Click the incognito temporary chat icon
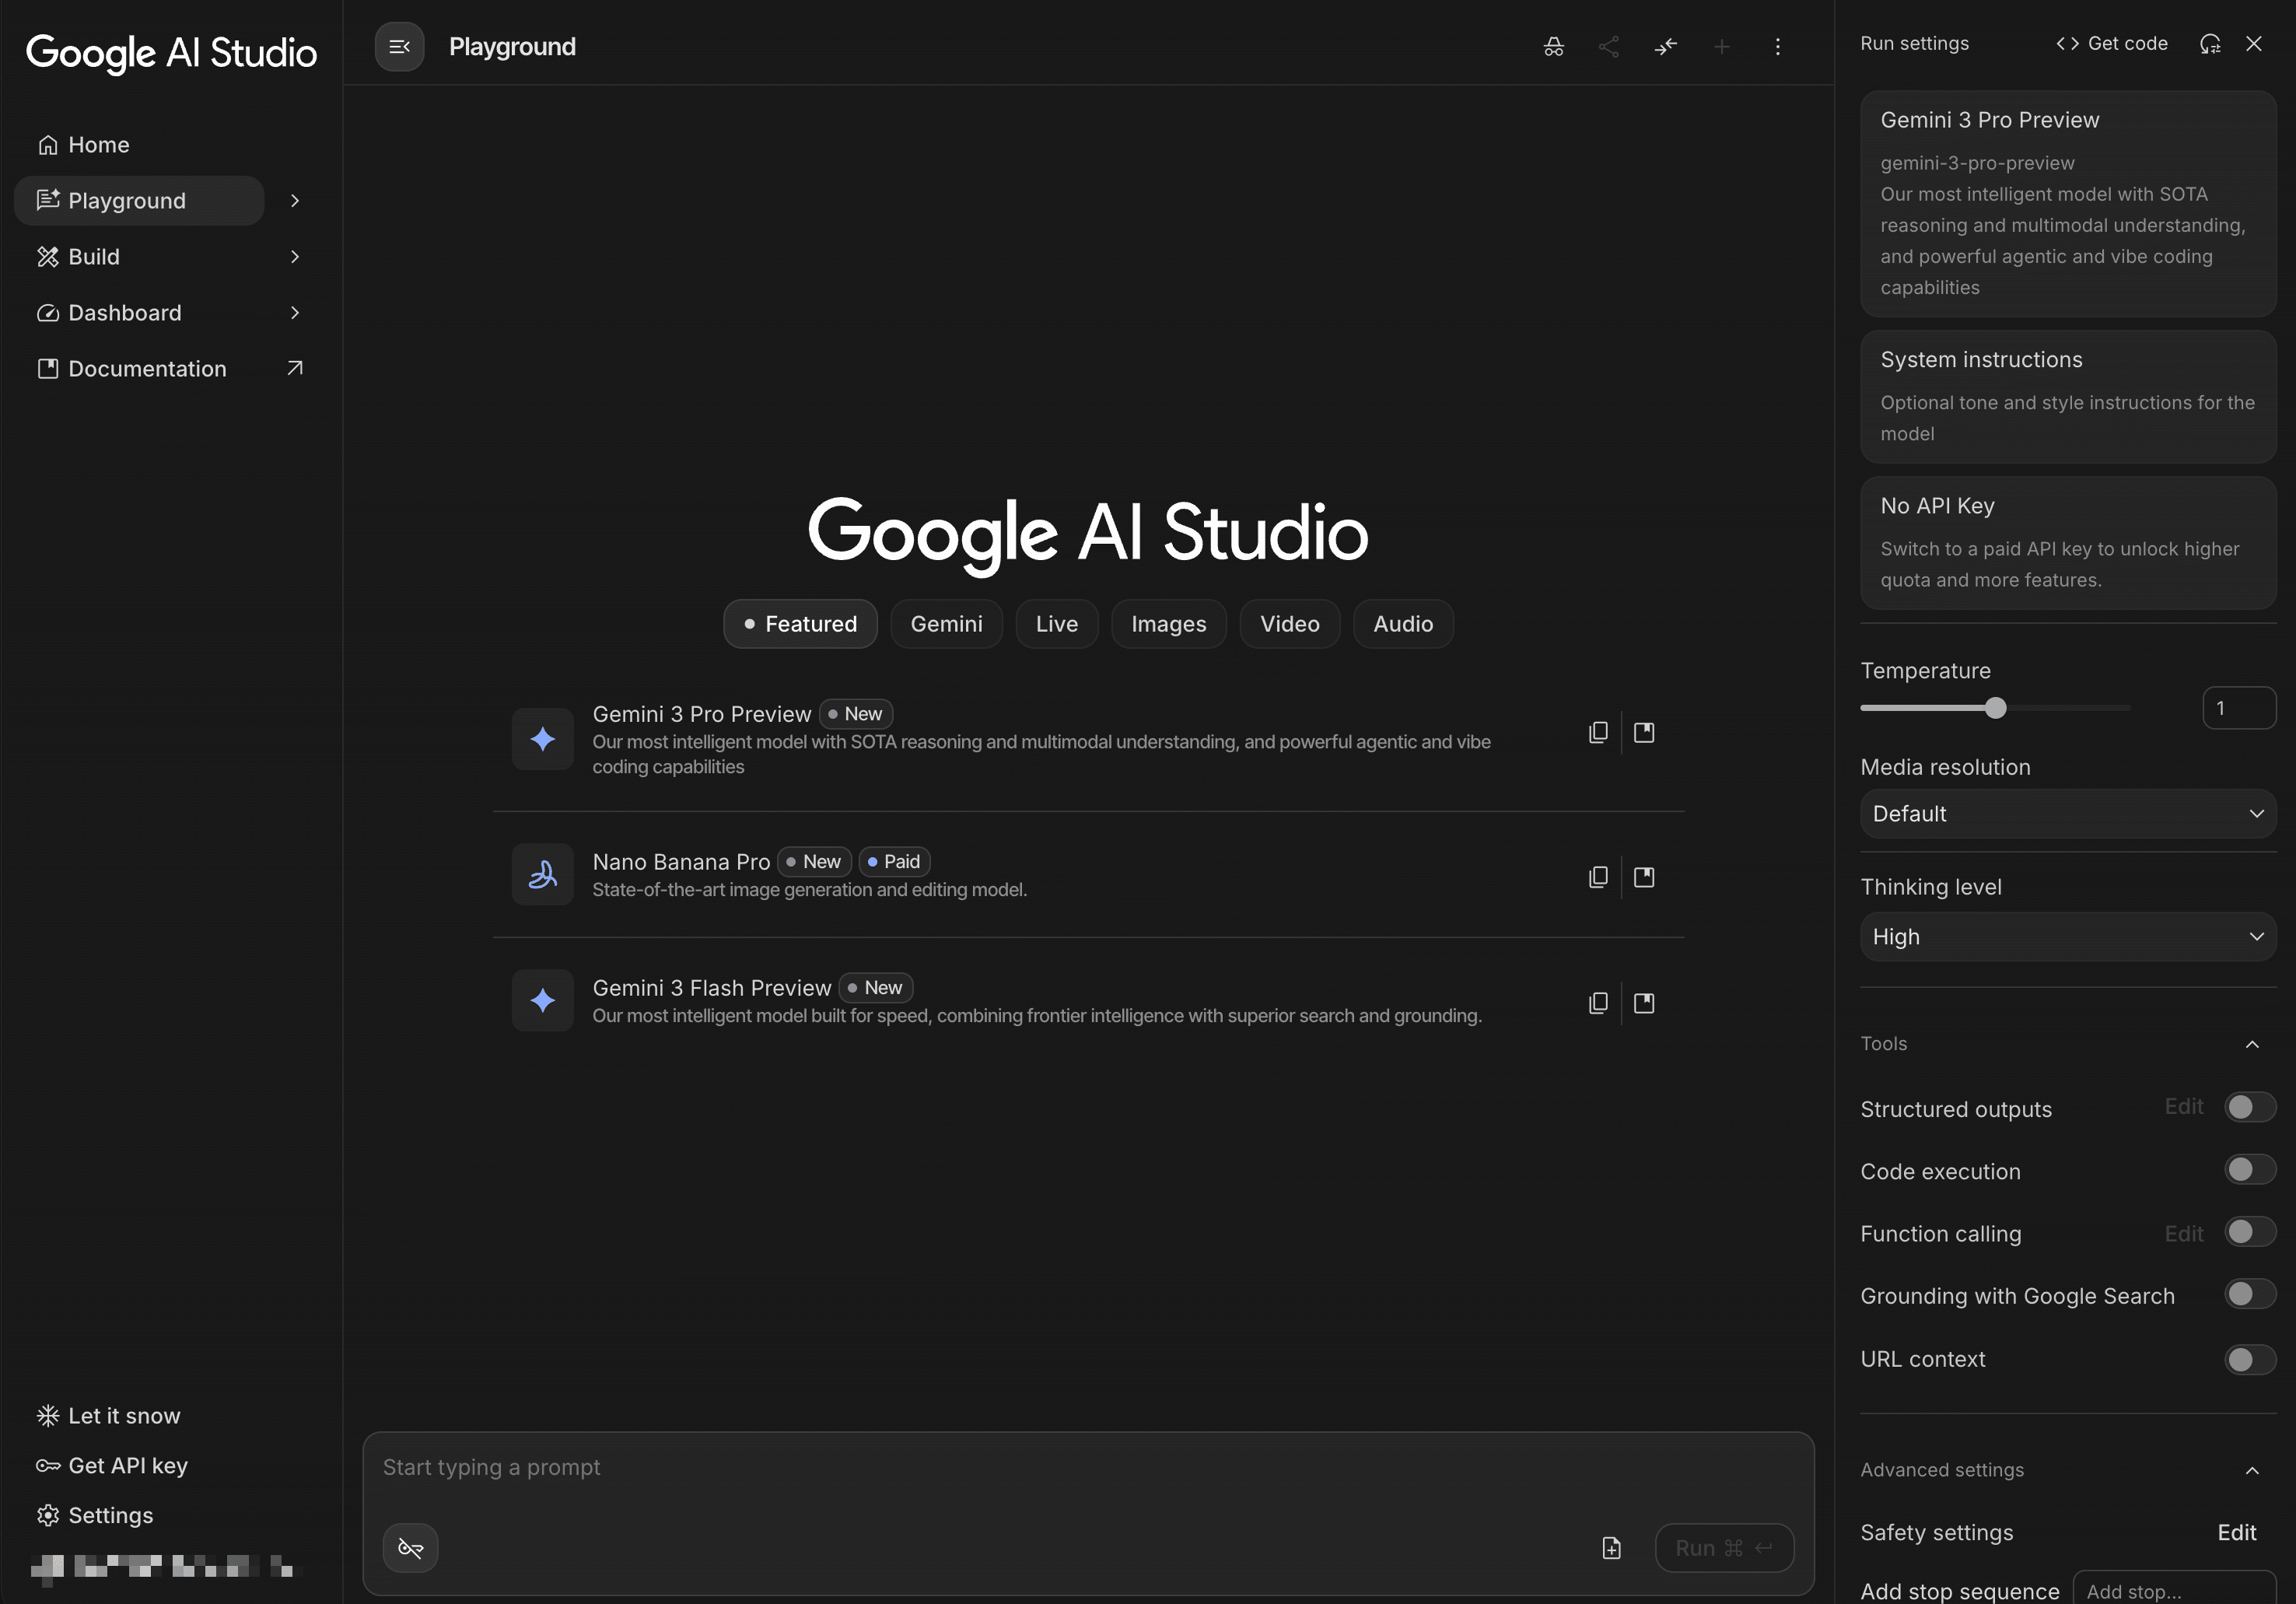The width and height of the screenshot is (2296, 1604). (x=1553, y=47)
